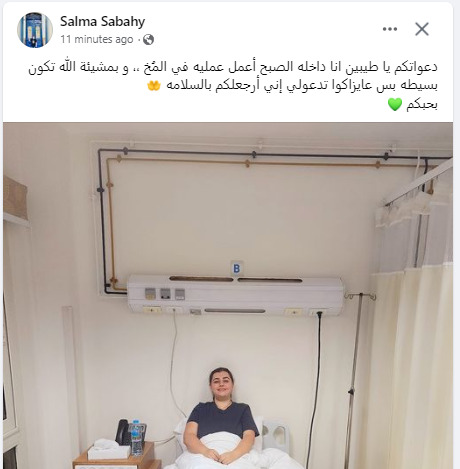Open the "11 minutes ago" timestamp link
The image size is (460, 469).
tap(97, 39)
